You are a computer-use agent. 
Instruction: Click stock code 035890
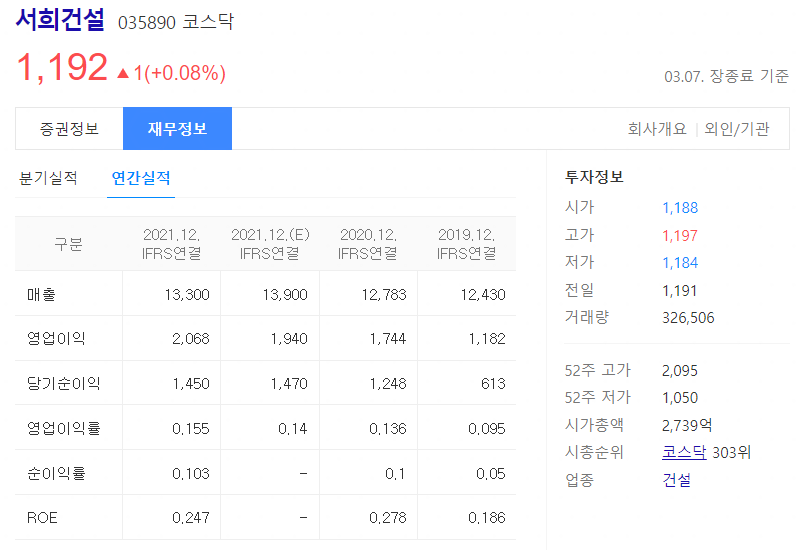[147, 22]
